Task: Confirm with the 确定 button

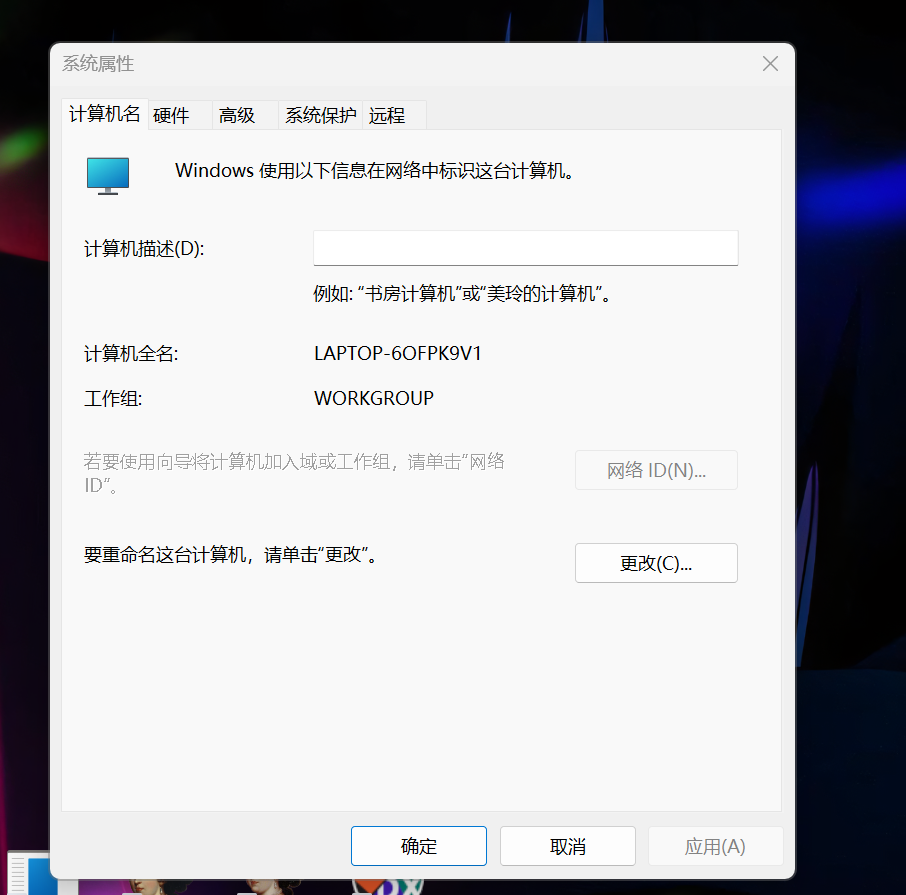Action: [418, 846]
